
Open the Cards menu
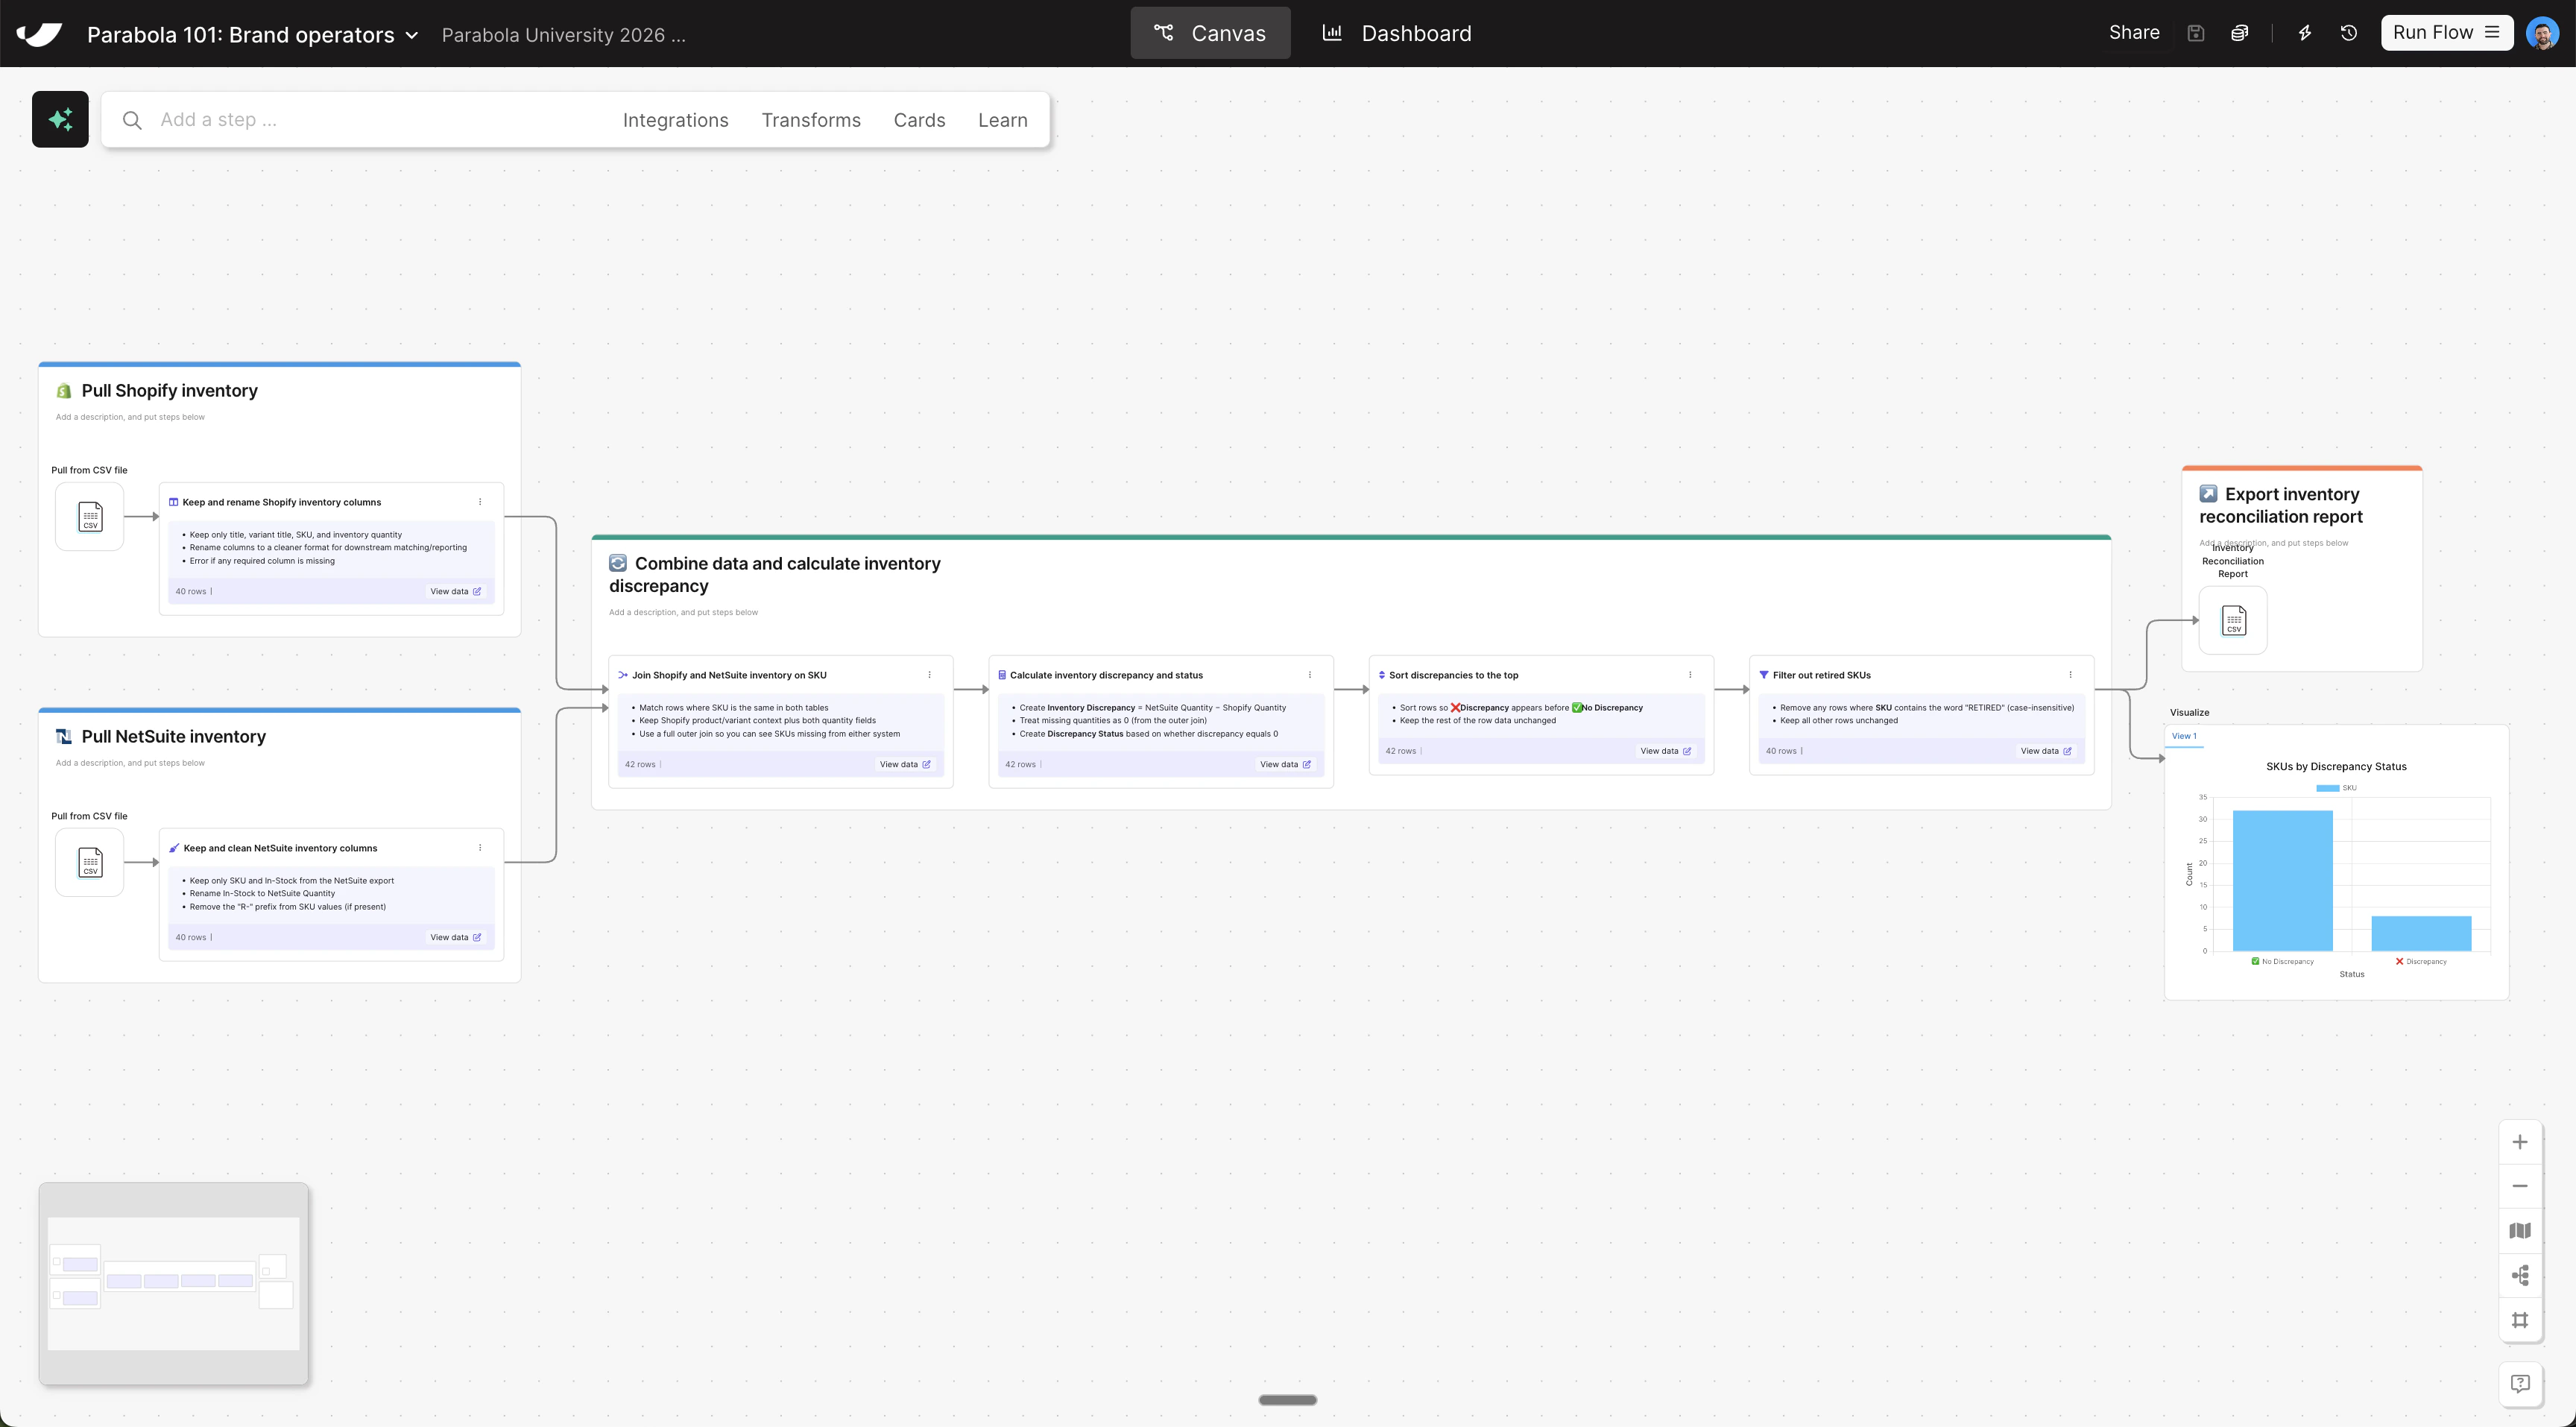point(919,120)
